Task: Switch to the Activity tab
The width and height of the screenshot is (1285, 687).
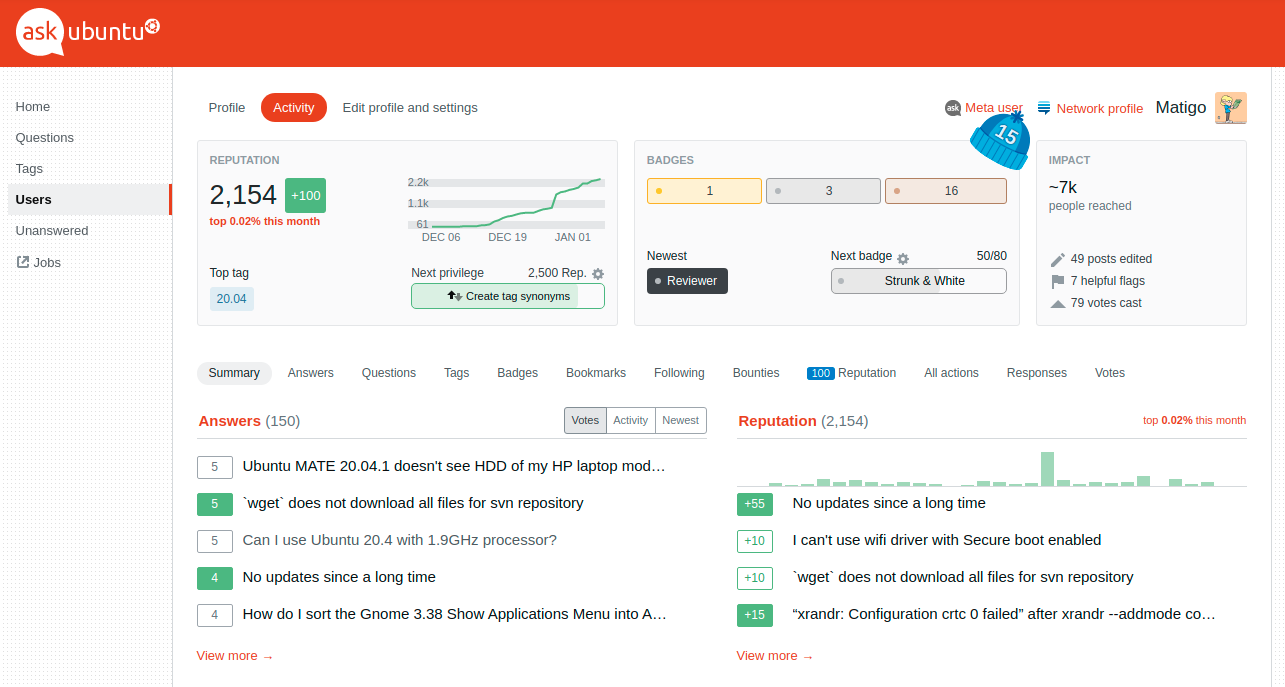Action: [x=294, y=107]
